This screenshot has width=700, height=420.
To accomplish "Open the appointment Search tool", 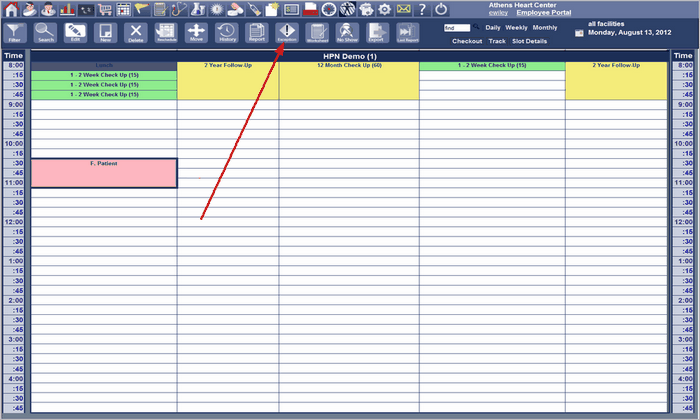I will 45,33.
